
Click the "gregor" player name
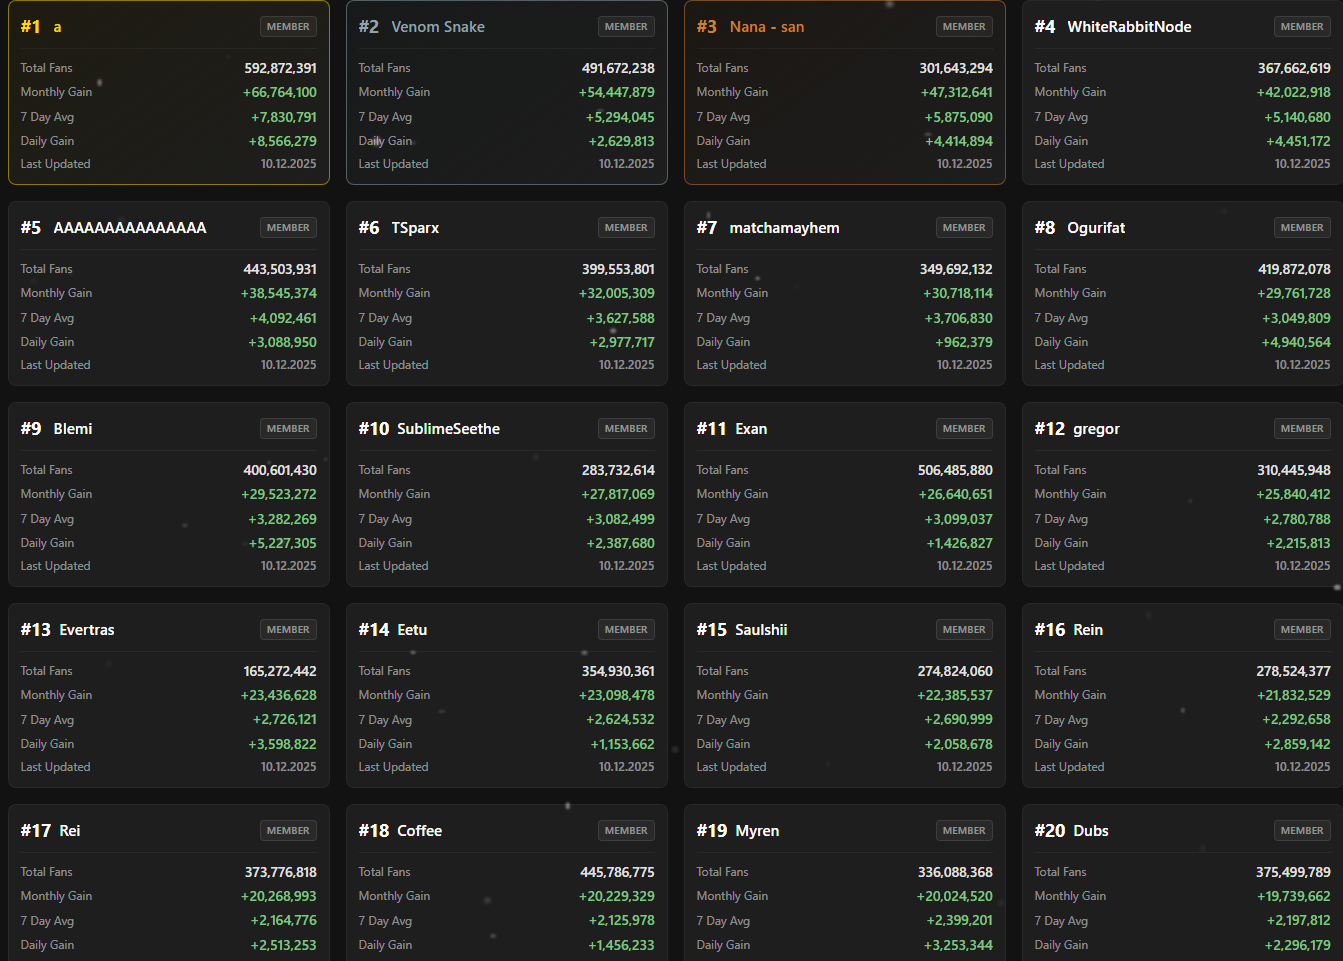[1096, 429]
